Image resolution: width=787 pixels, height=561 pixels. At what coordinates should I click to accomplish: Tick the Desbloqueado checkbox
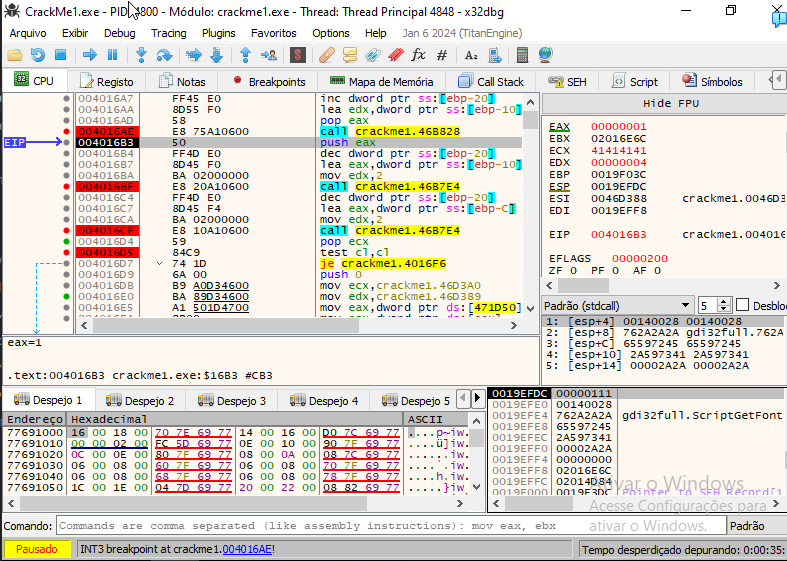742,305
